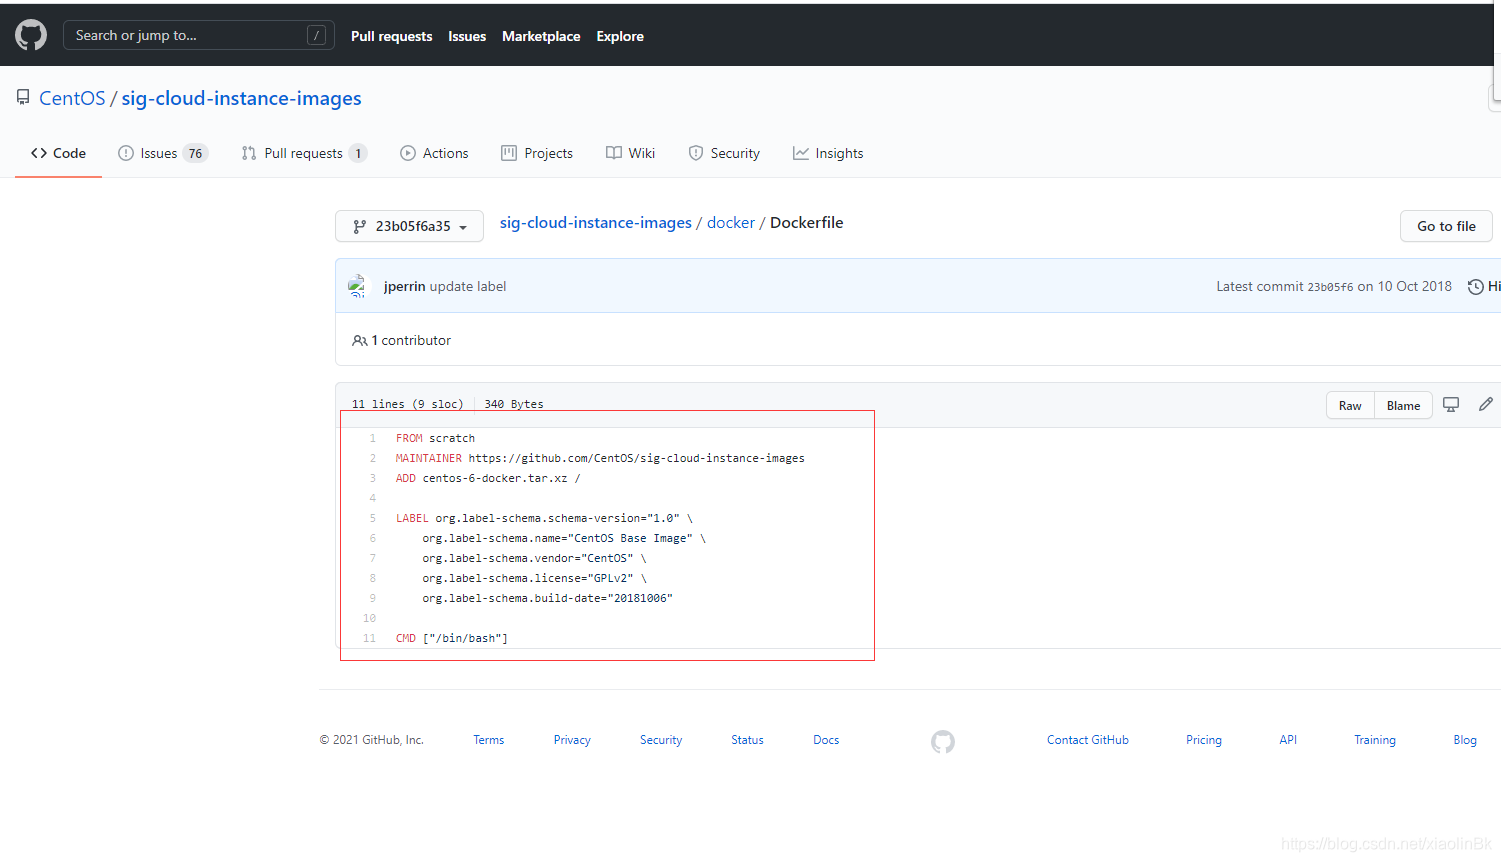
Task: Click the ADD centos-6-docker.tar.xz line
Action: pyautogui.click(x=487, y=478)
